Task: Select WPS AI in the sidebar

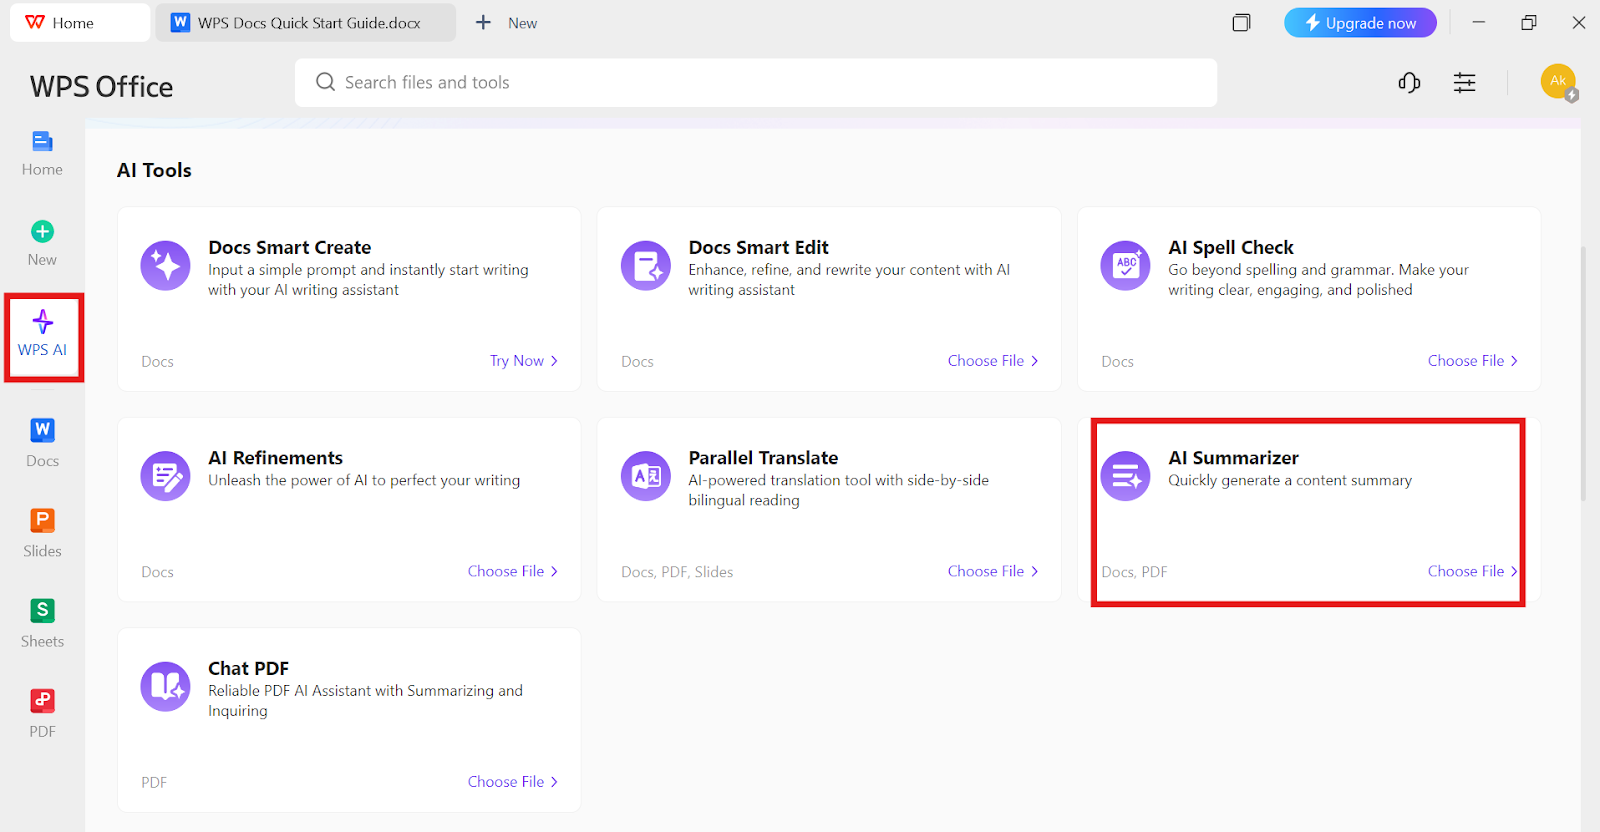Action: (x=43, y=336)
